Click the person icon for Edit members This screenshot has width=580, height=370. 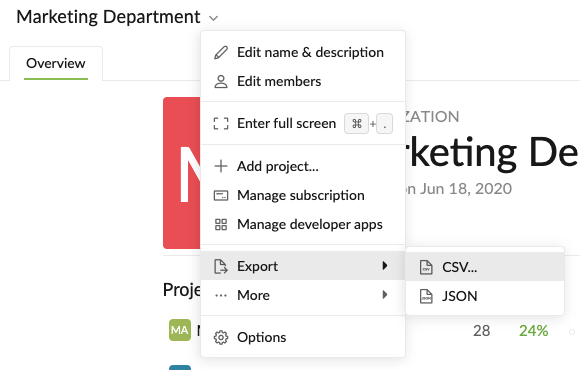(x=221, y=81)
